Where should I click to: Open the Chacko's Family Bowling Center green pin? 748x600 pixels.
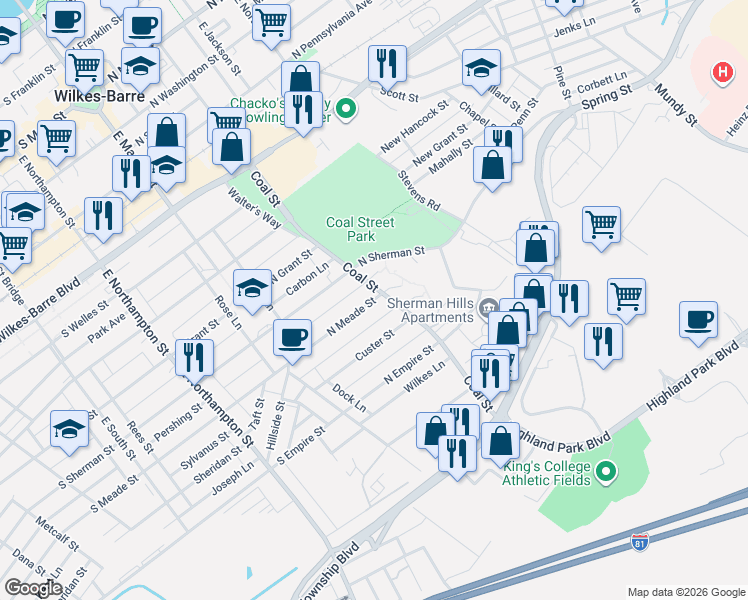pos(346,109)
